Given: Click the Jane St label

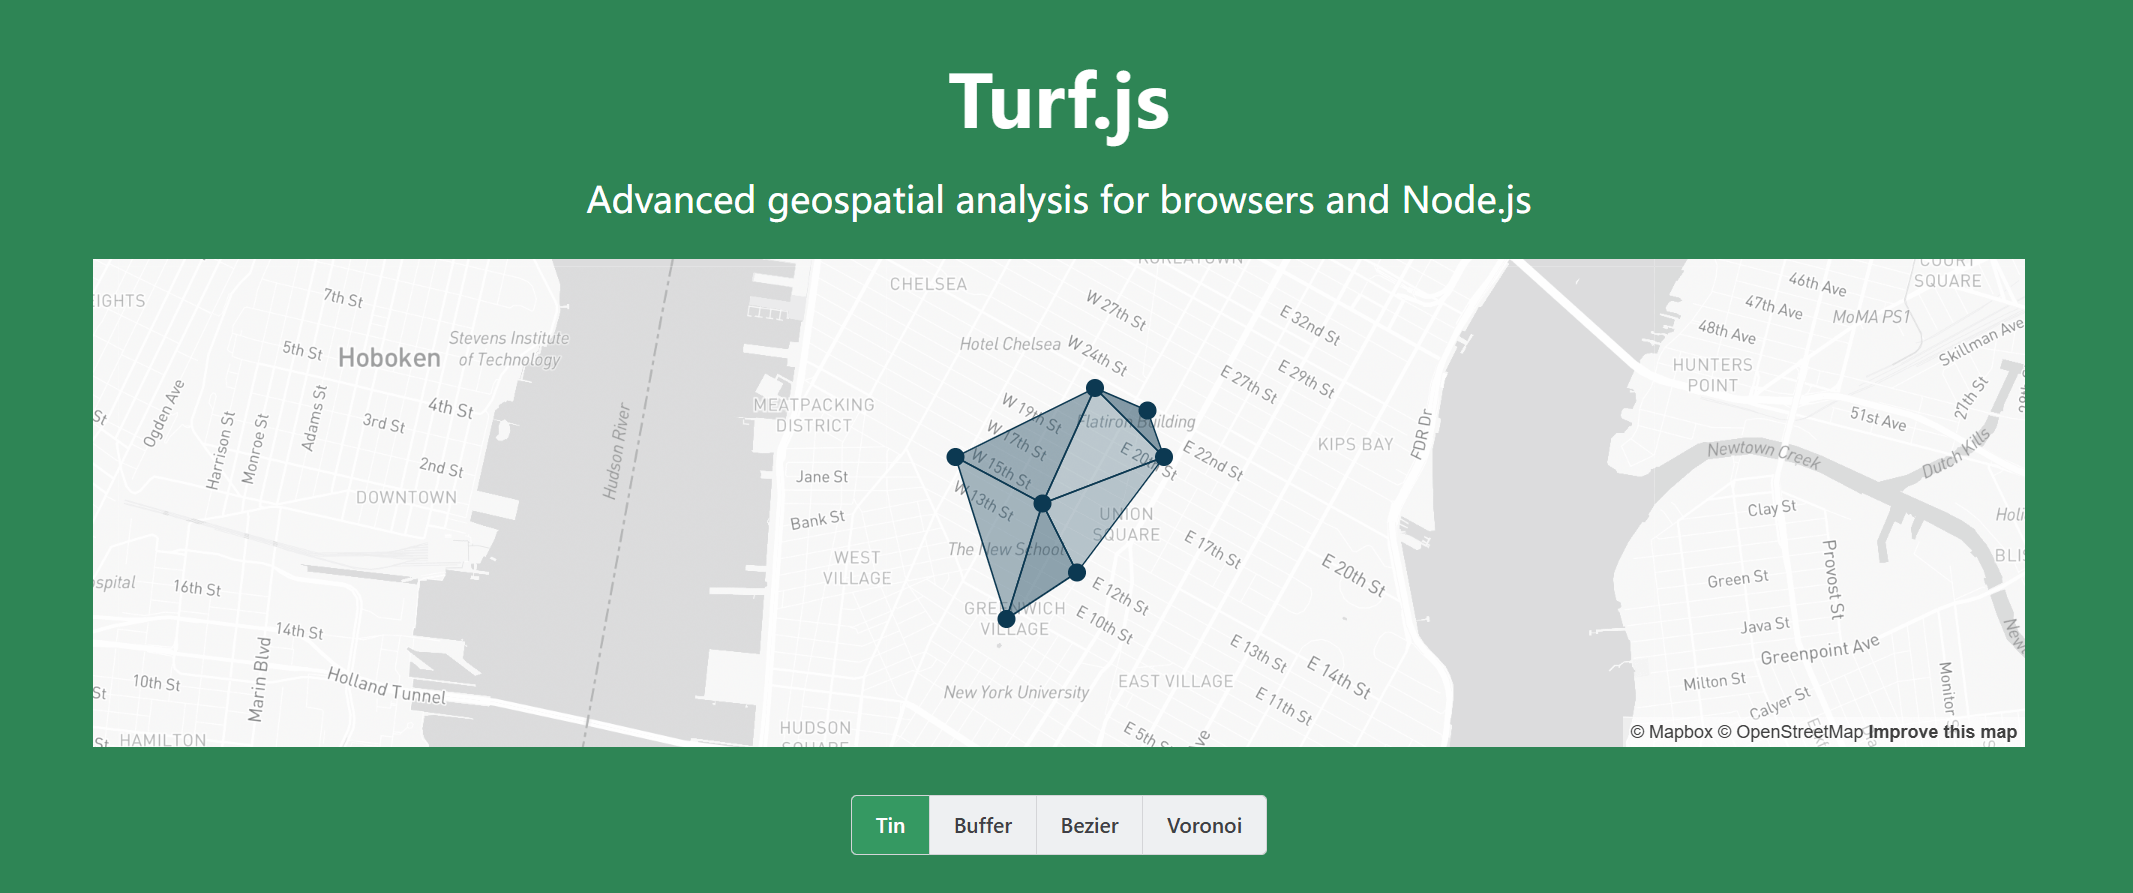Looking at the screenshot, I should point(822,477).
